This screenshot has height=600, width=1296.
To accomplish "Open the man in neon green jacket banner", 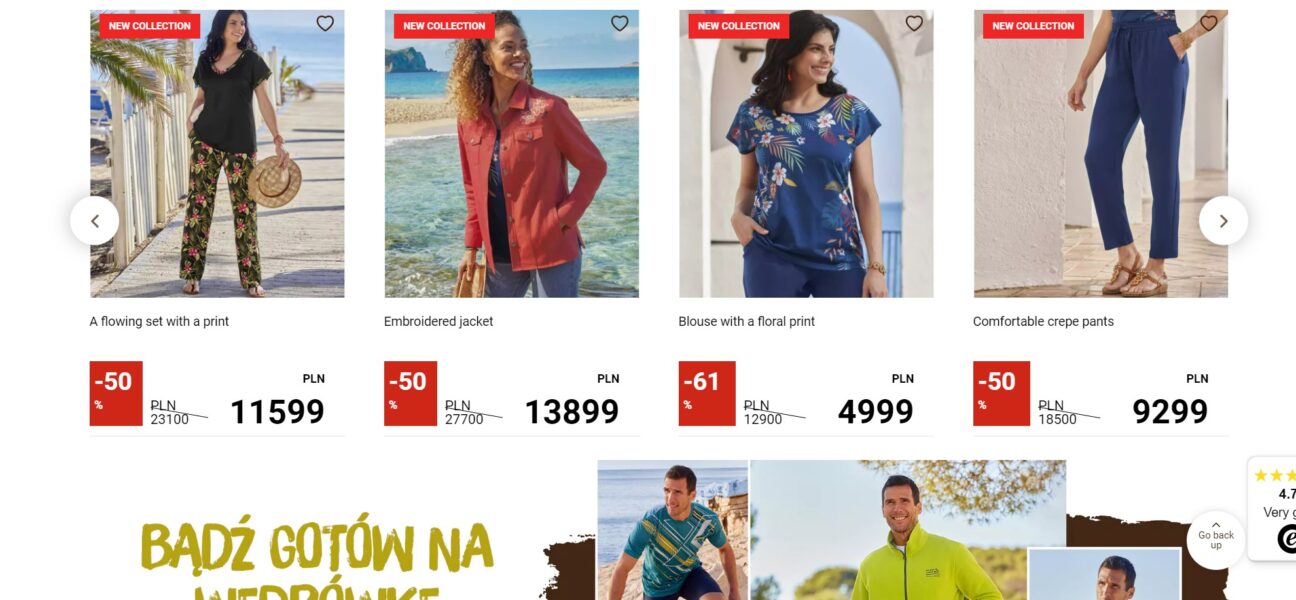I will [907, 530].
